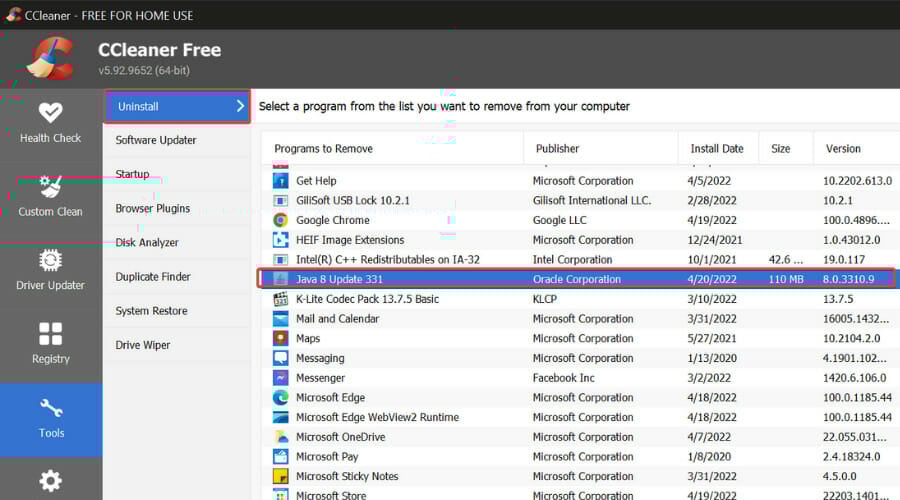Select Google Chrome program name
This screenshot has width=900, height=500.
coord(333,220)
